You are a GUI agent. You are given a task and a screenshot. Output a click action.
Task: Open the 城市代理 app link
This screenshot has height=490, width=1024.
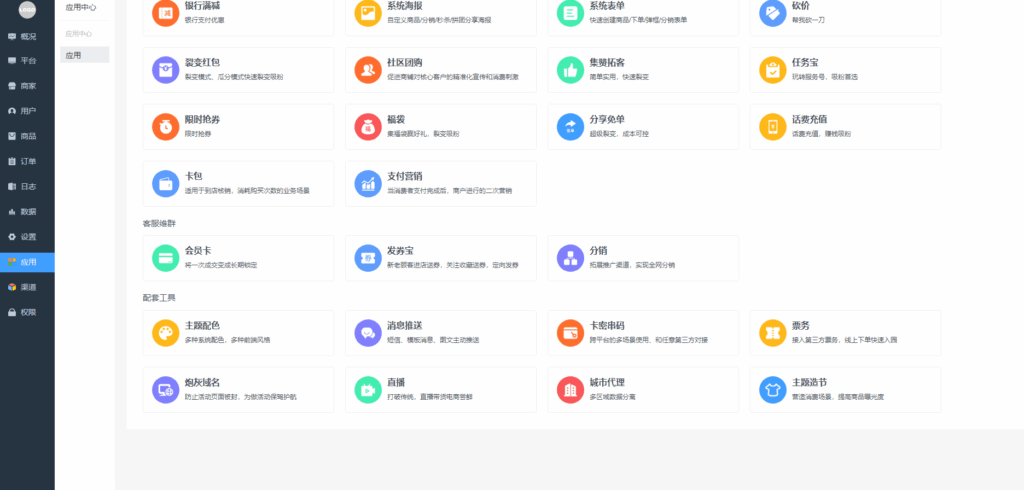pos(609,382)
